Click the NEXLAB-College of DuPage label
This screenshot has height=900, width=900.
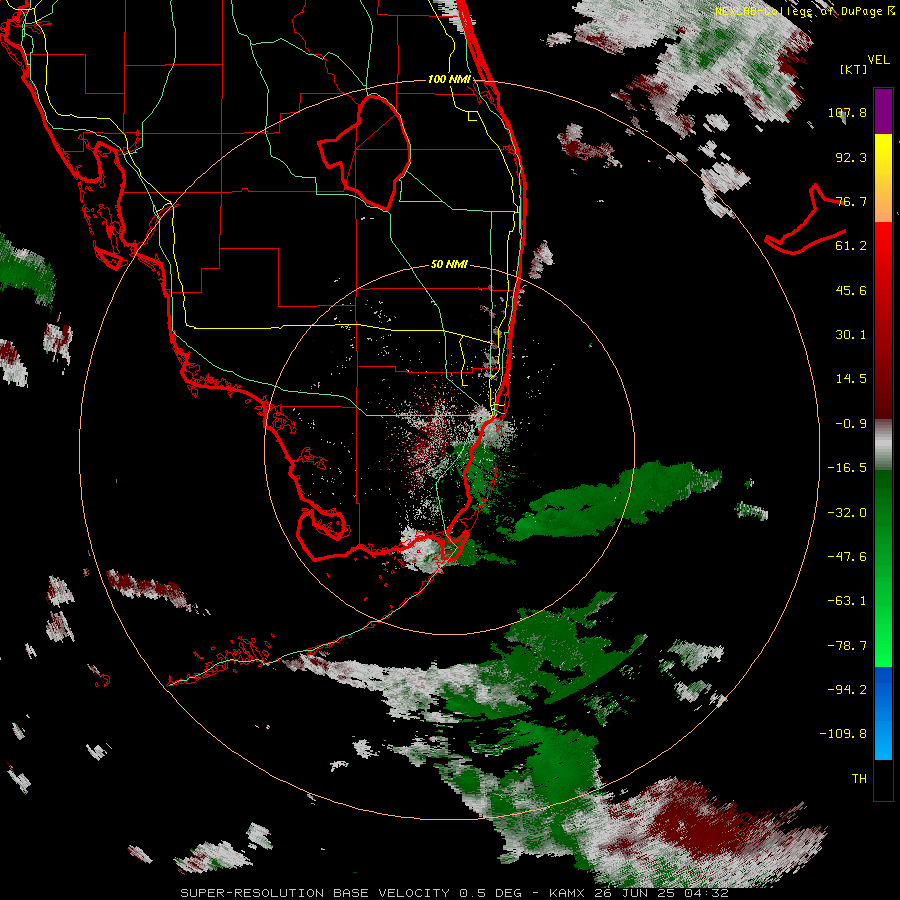click(x=805, y=11)
